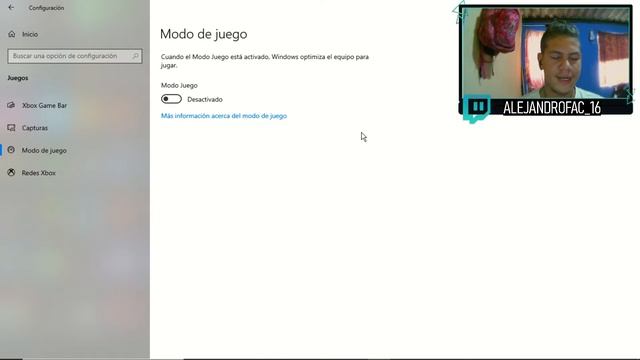The width and height of the screenshot is (640, 360).
Task: Click the Desactivado status label
Action: pos(205,100)
